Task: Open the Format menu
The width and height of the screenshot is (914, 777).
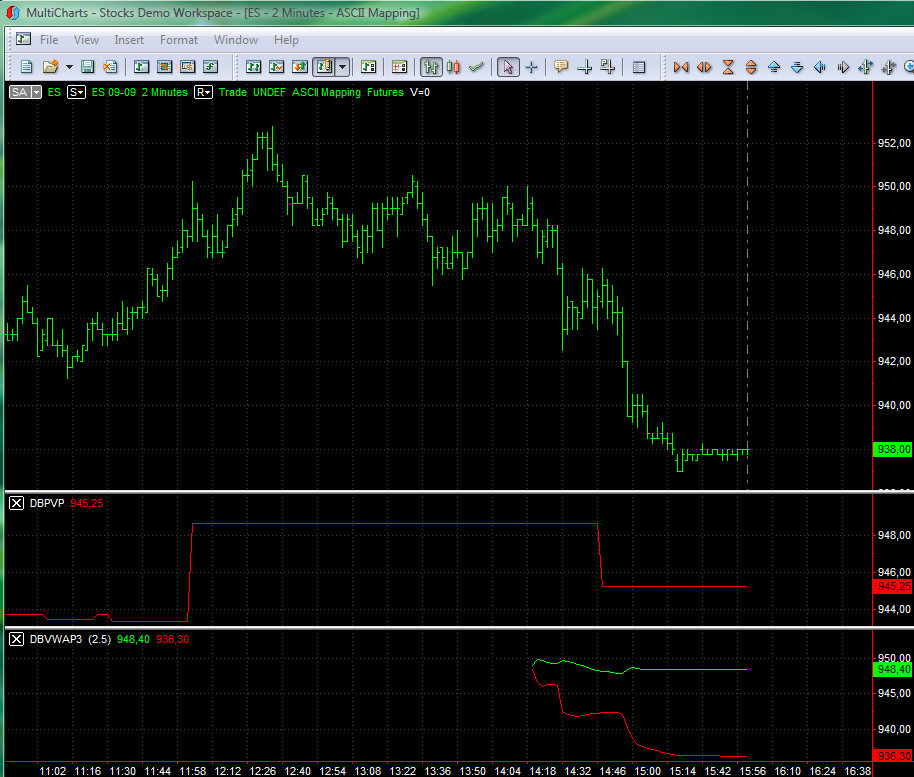Action: [x=179, y=40]
